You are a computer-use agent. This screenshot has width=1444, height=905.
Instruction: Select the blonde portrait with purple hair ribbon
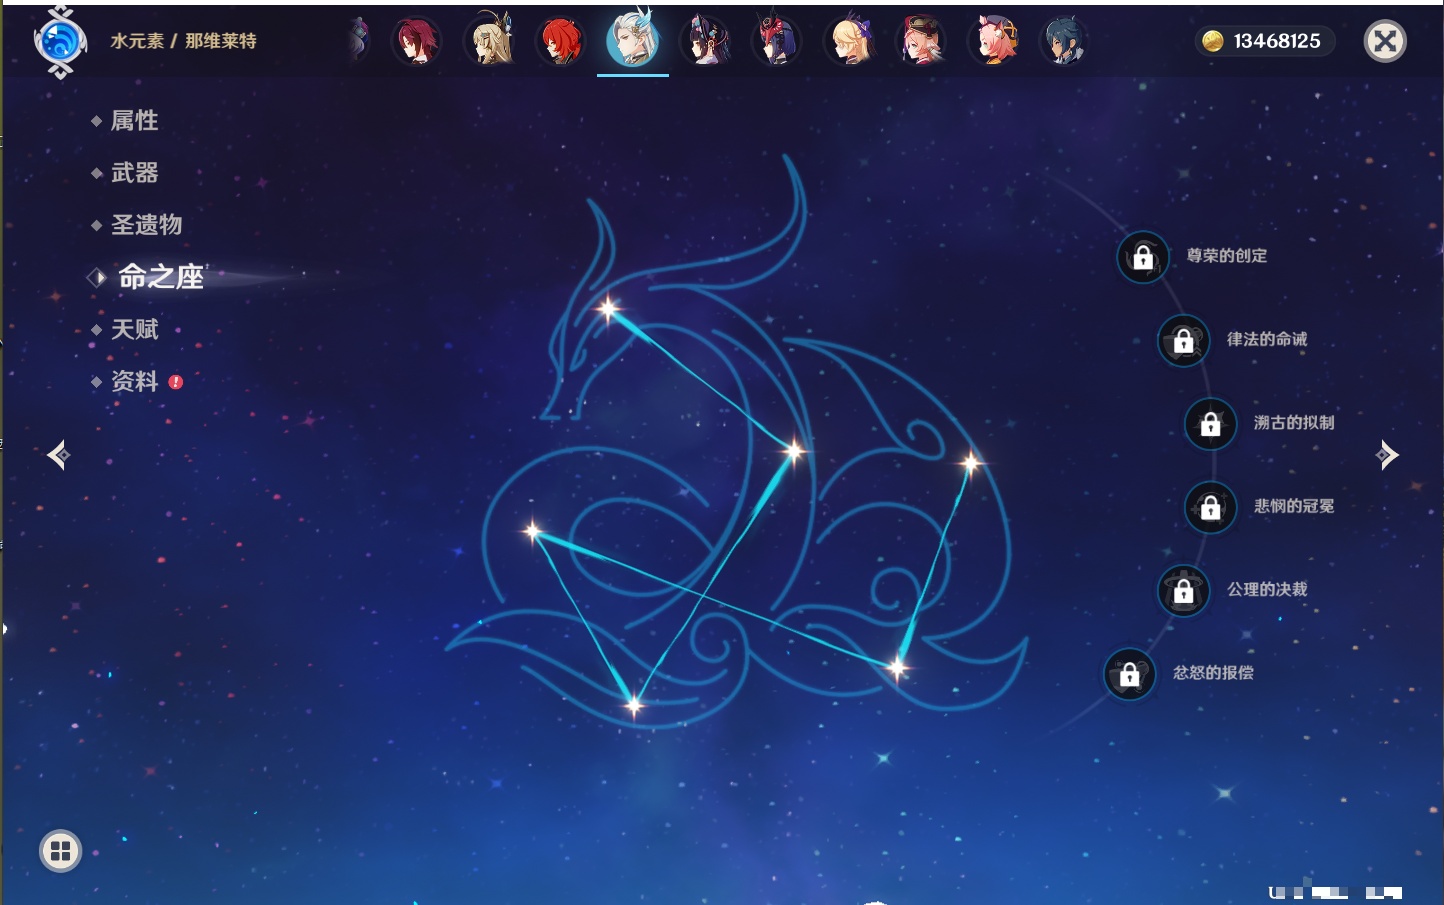coord(849,42)
